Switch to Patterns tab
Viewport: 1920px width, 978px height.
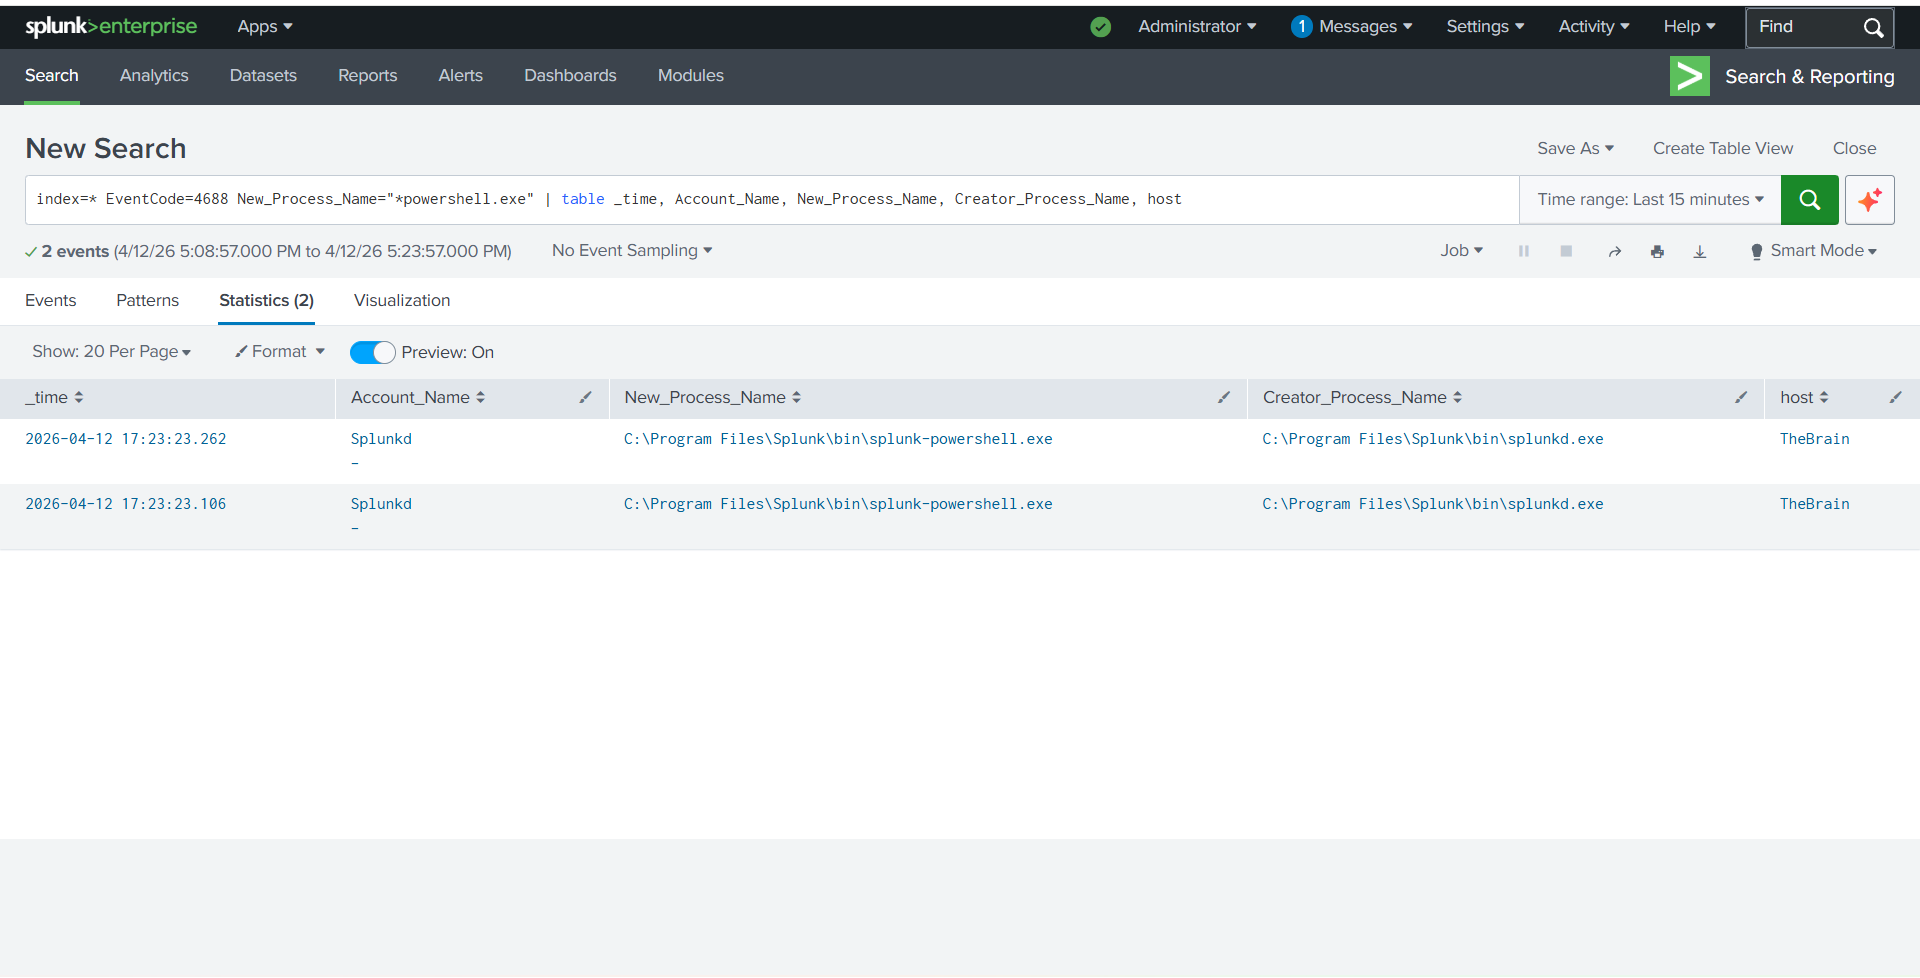point(147,301)
